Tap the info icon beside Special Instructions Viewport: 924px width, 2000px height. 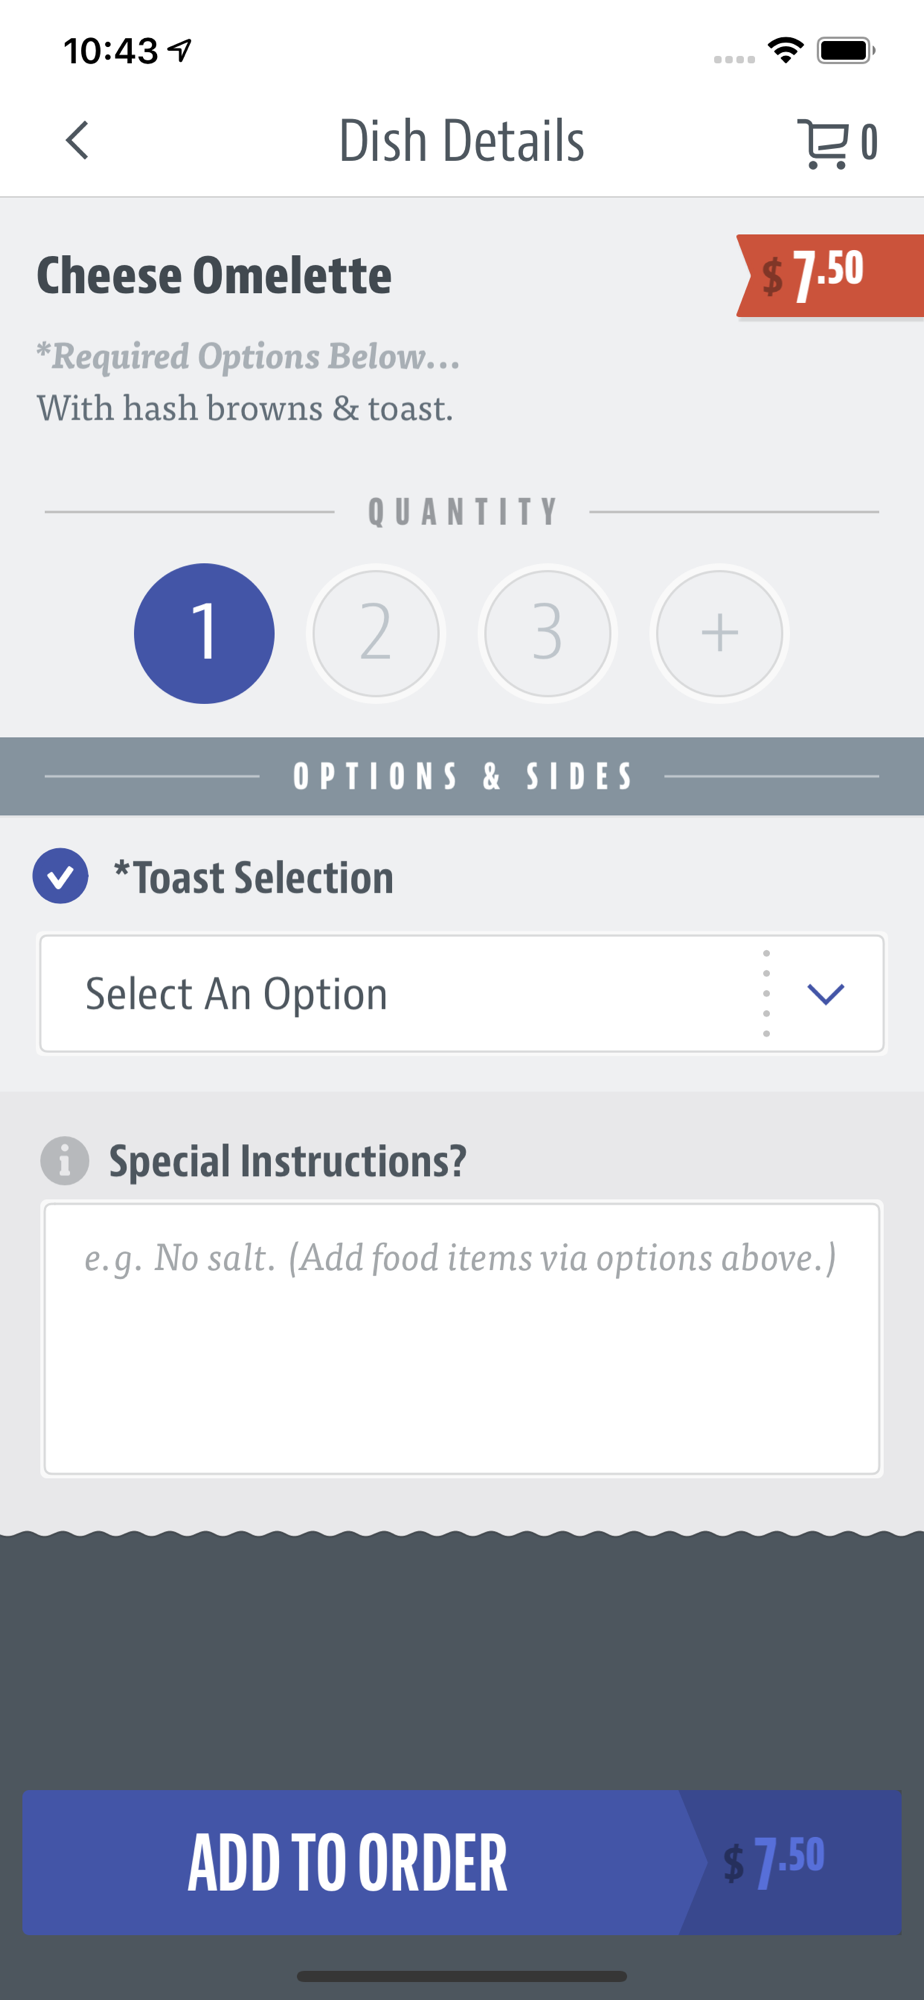[x=64, y=1161]
